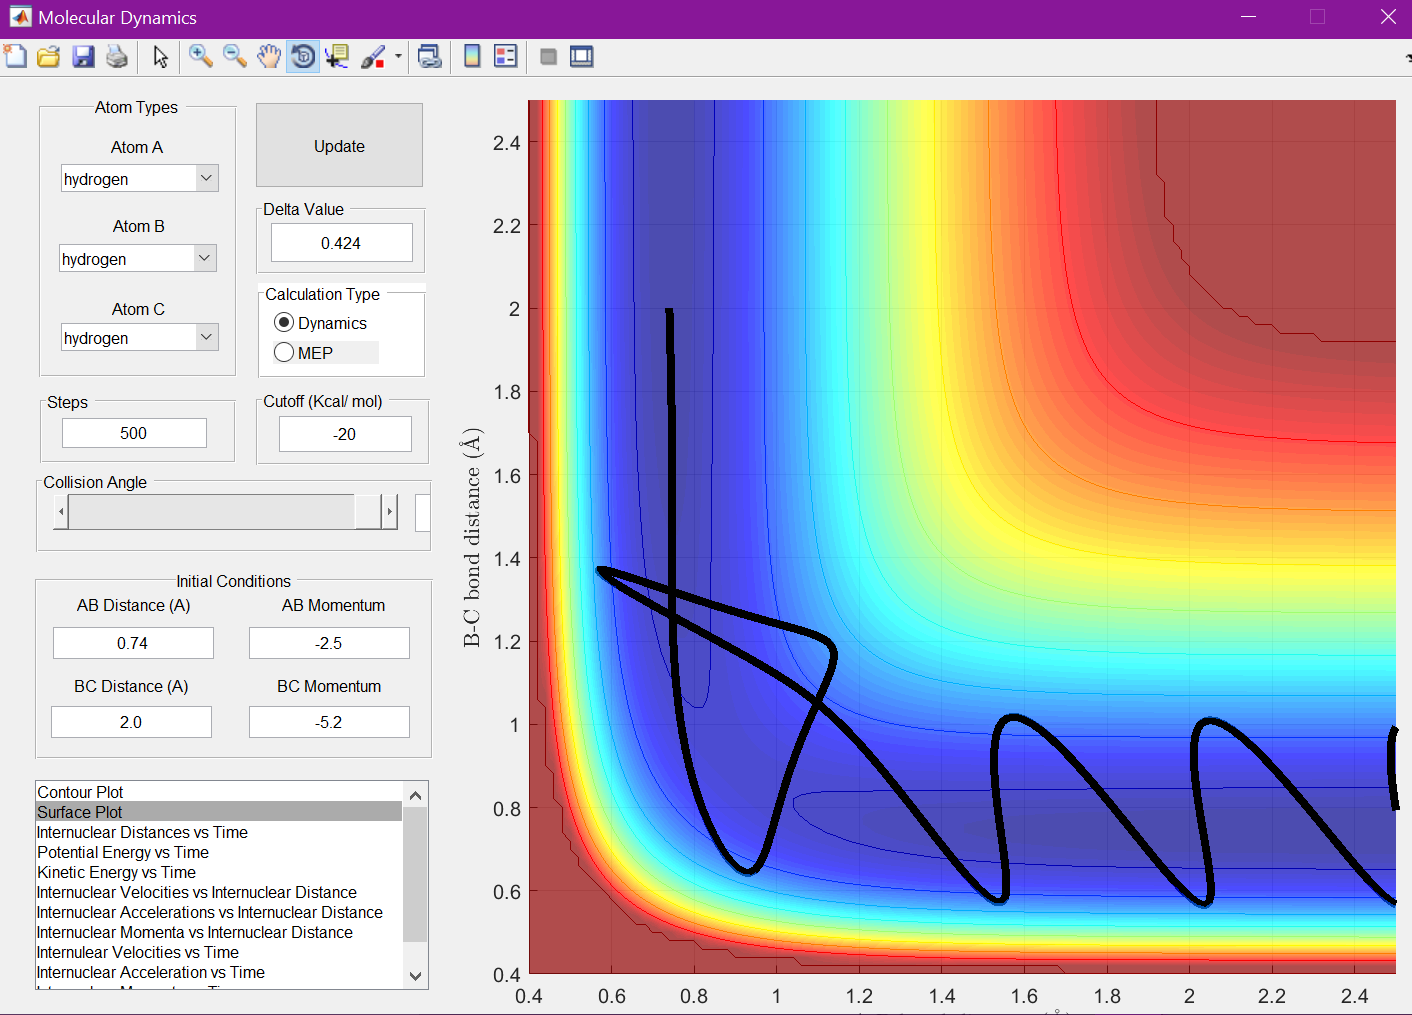Screen dimensions: 1412x1015
Task: Select the Zoom In magnifier tool
Action: [x=201, y=57]
